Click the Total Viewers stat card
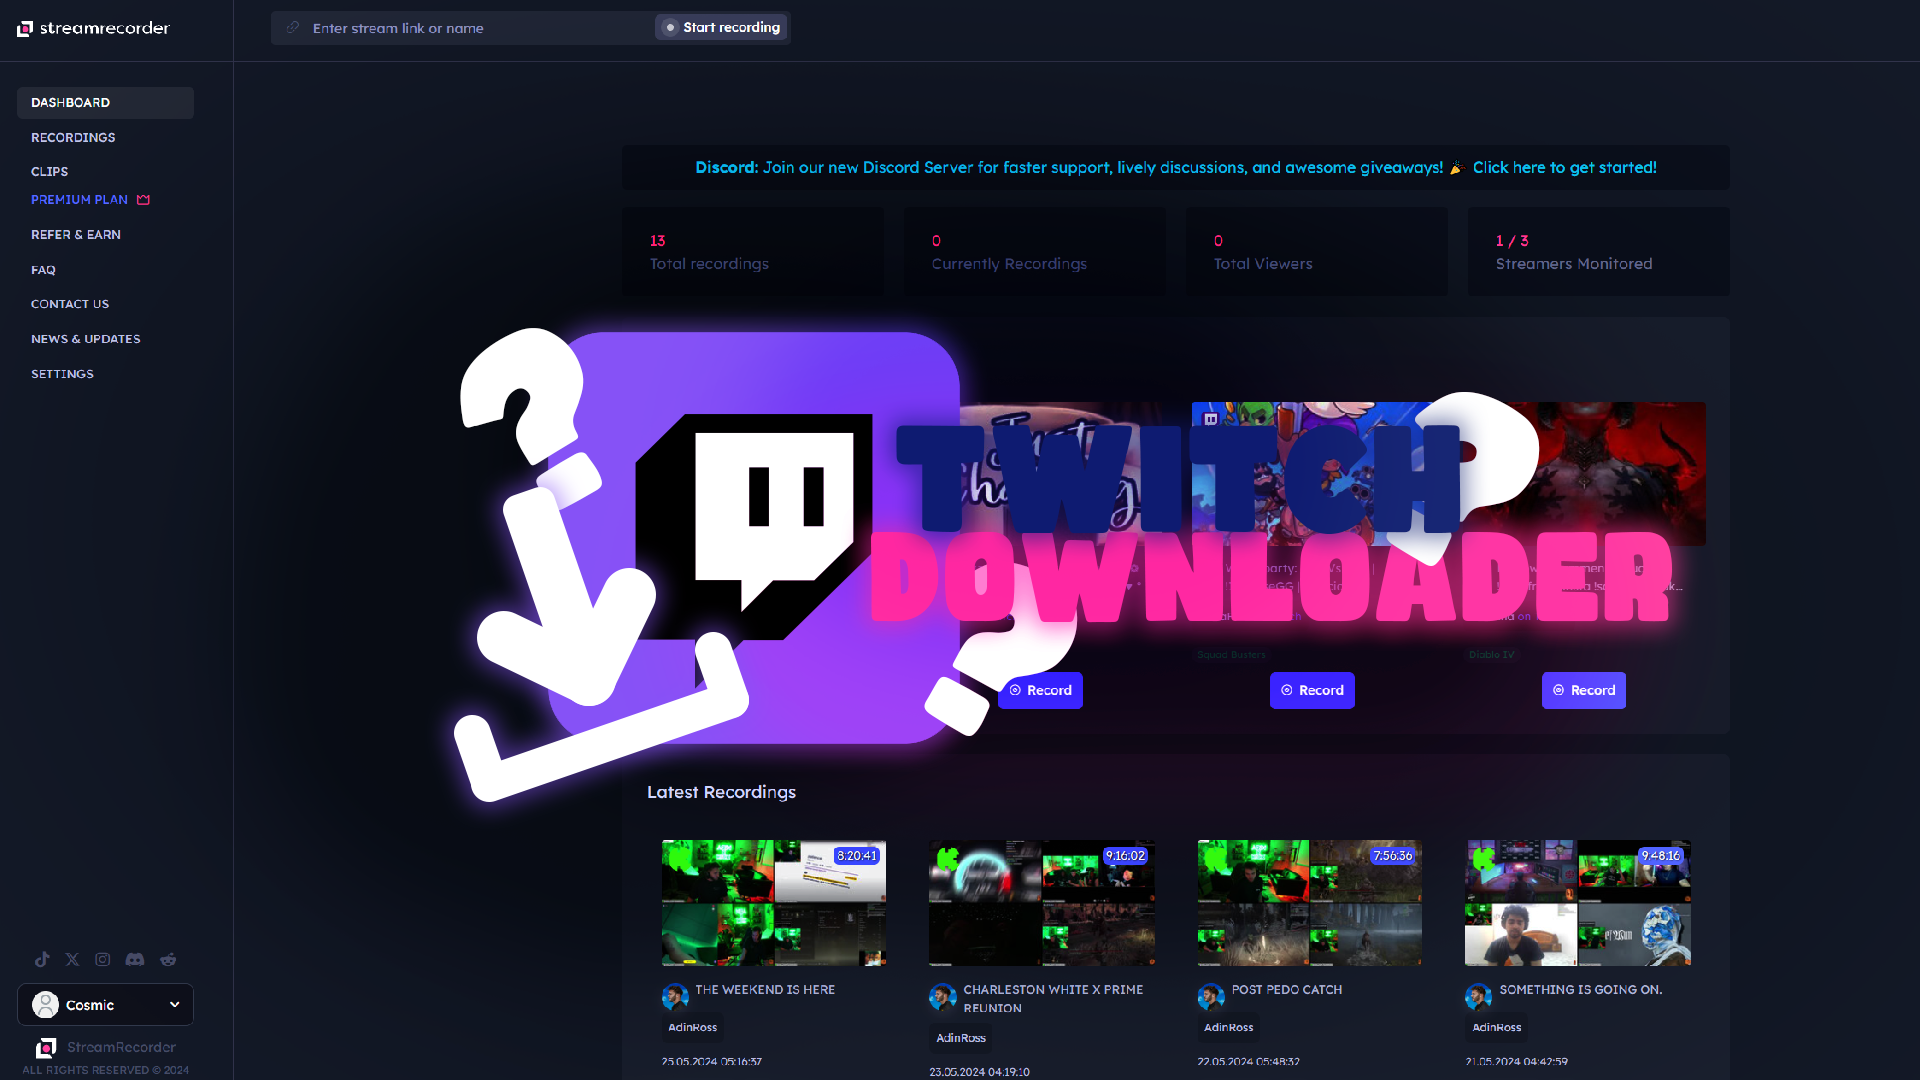 point(1317,251)
